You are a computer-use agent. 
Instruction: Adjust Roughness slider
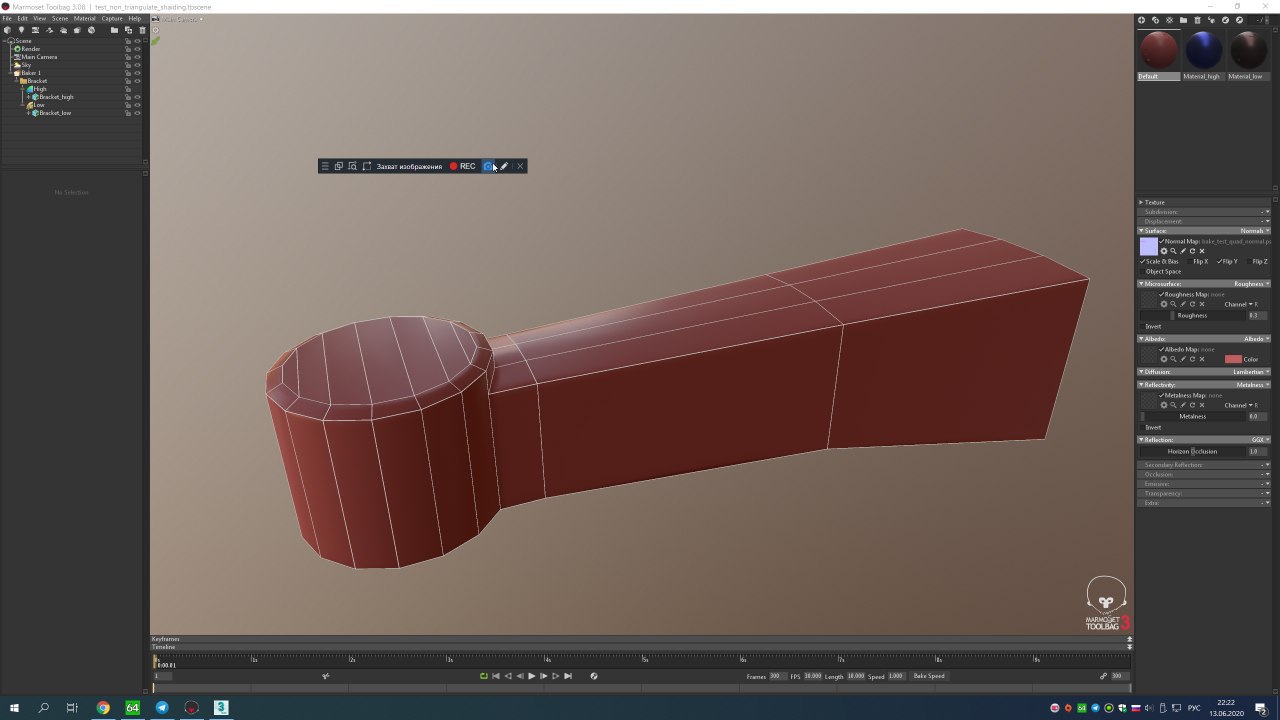coord(1192,315)
